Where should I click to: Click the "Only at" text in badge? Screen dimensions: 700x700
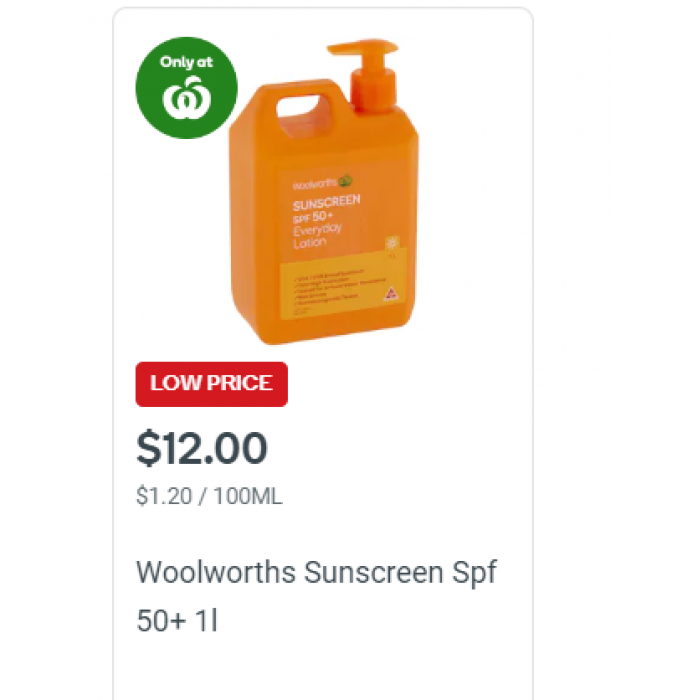pyautogui.click(x=187, y=62)
